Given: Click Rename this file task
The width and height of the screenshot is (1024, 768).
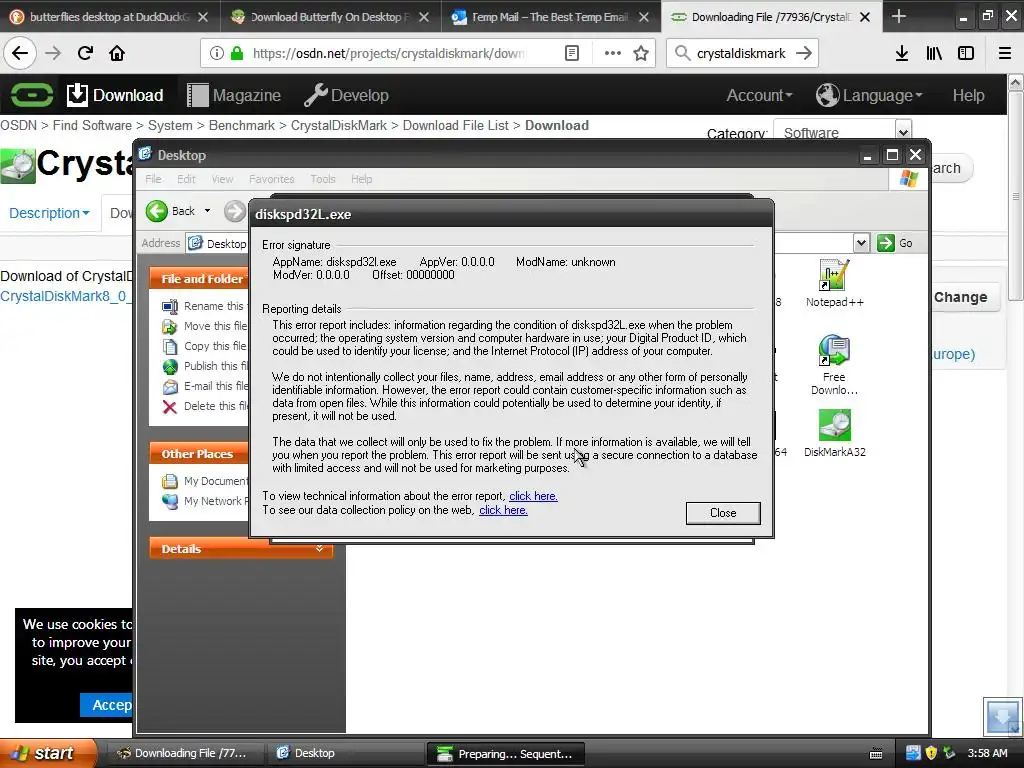Looking at the screenshot, I should 205,306.
